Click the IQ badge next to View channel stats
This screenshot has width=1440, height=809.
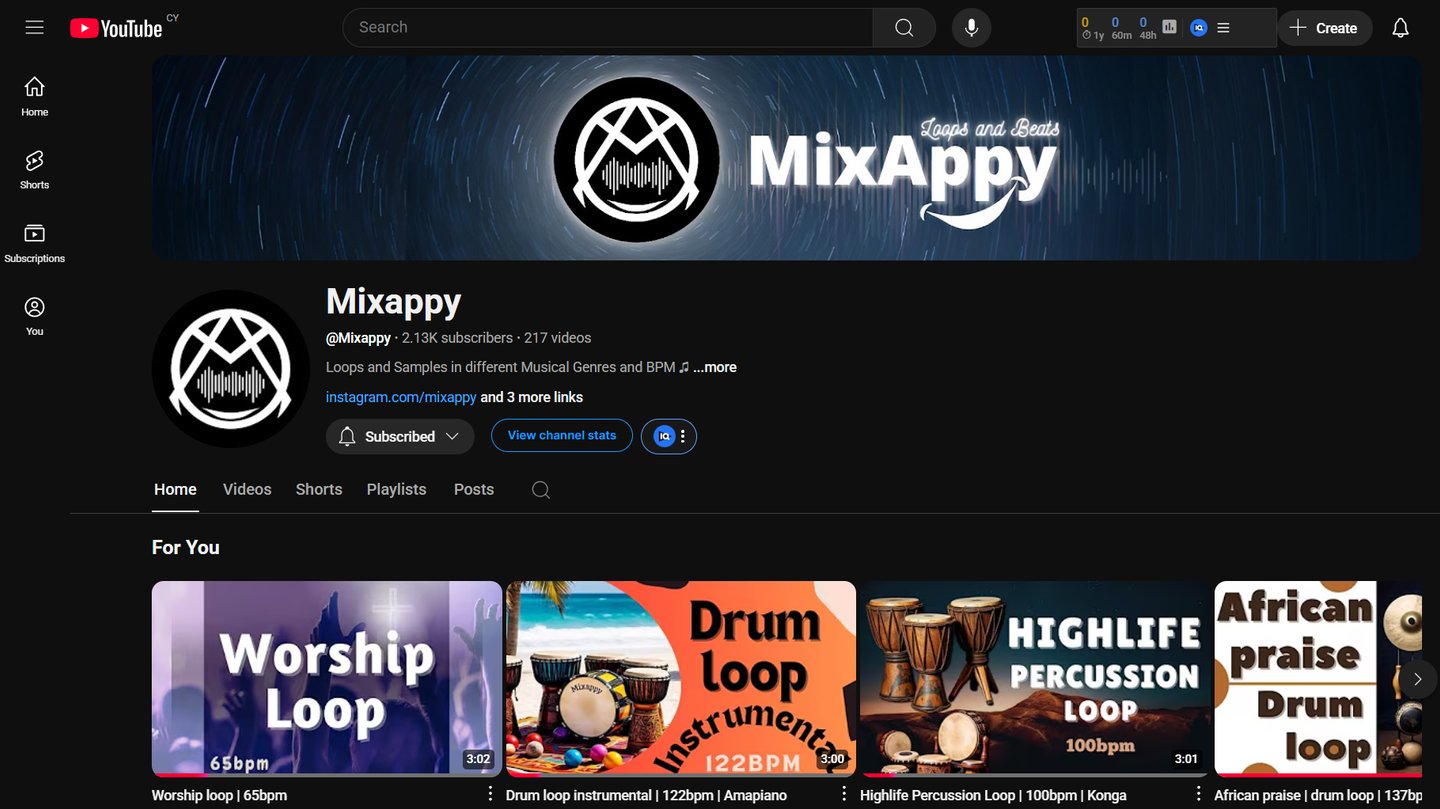click(664, 436)
